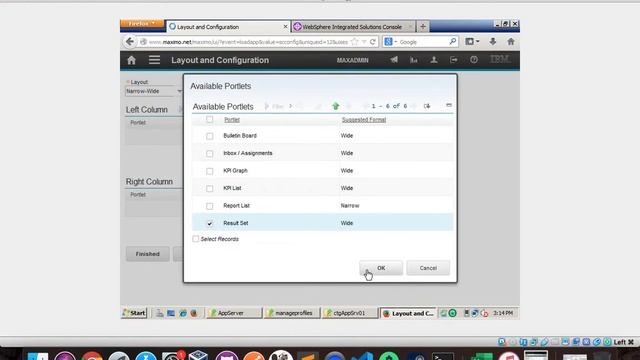Viewport: 640px width, 360px height.
Task: Click the red shield tray icon
Action: (484, 313)
